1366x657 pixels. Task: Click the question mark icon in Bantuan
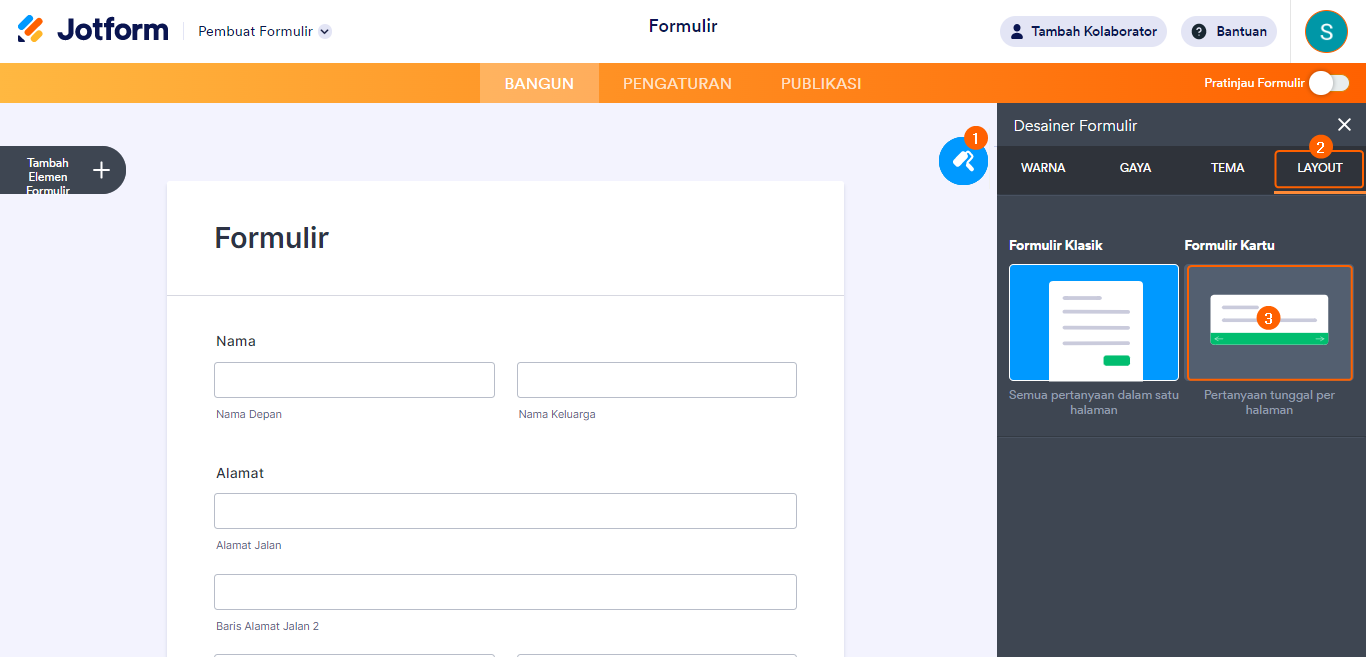1198,31
